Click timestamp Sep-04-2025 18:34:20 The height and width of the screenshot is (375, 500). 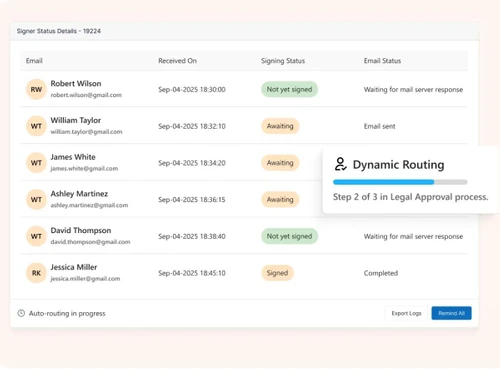point(192,163)
